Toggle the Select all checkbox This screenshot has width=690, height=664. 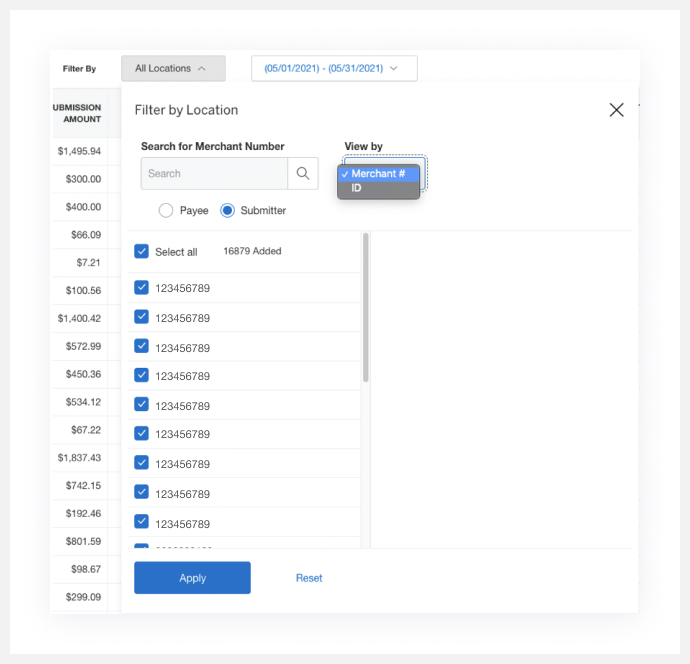tap(142, 251)
